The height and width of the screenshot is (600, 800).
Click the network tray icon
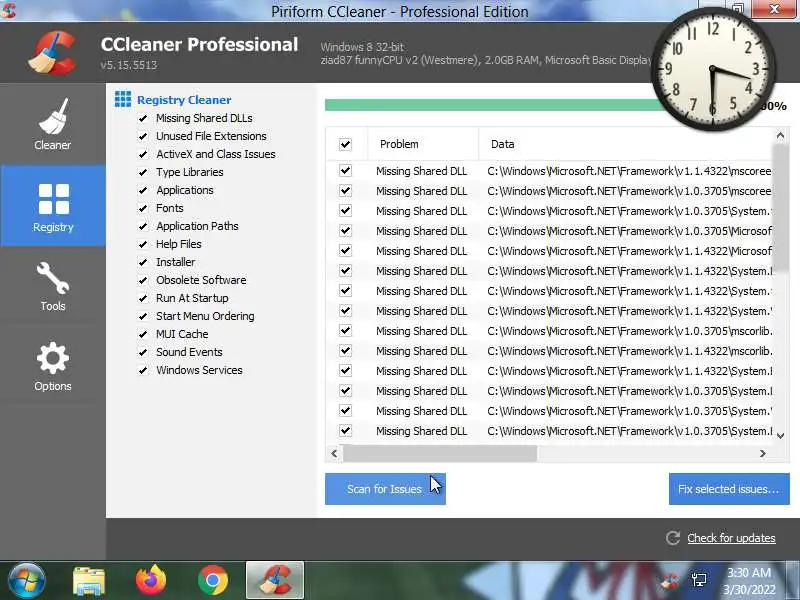pyautogui.click(x=699, y=580)
